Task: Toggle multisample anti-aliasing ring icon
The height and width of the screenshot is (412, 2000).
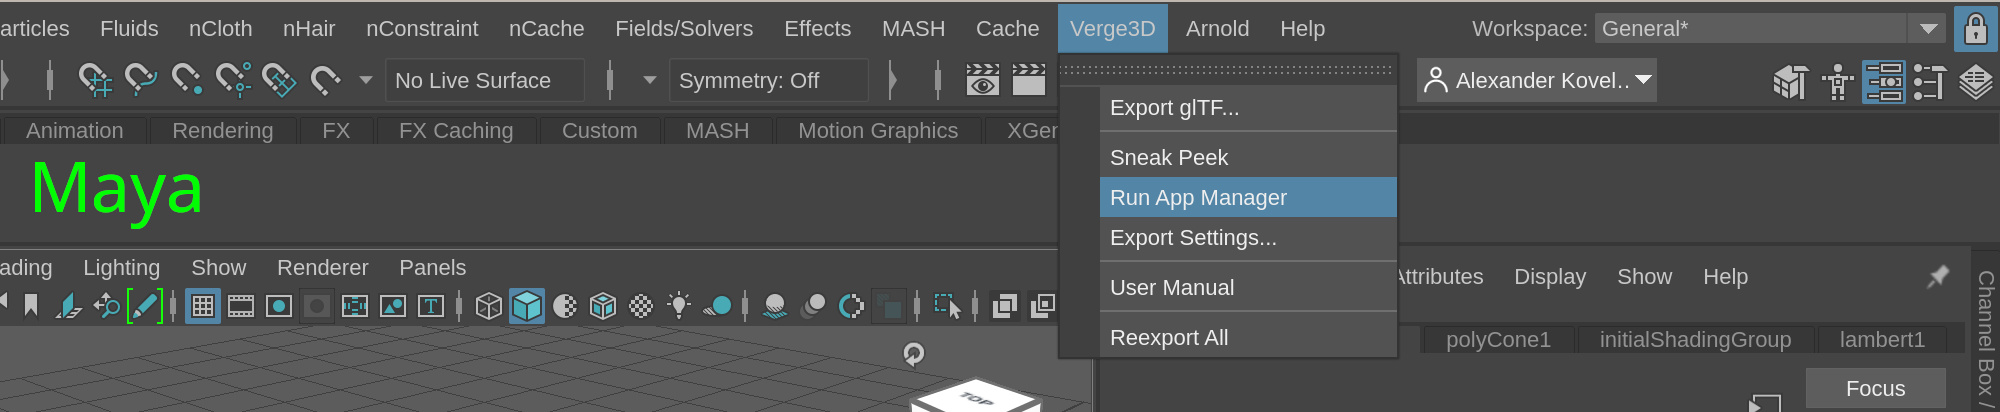Action: click(x=851, y=306)
